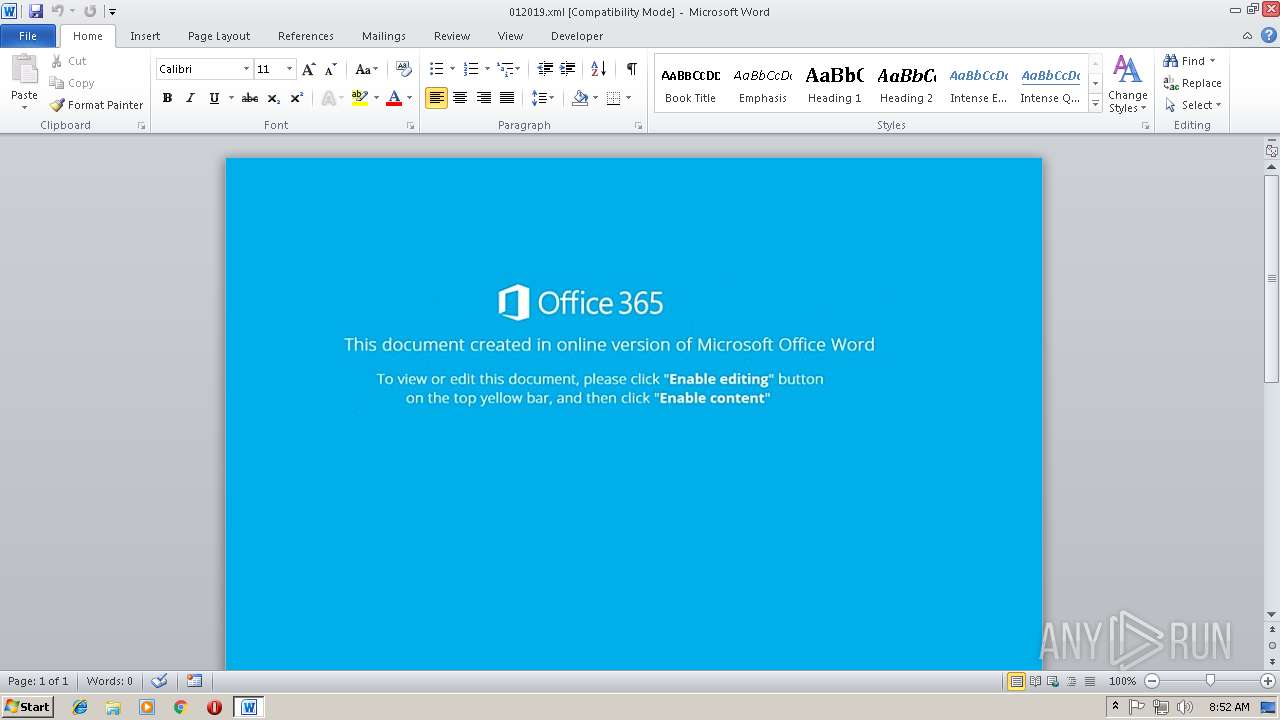Image resolution: width=1280 pixels, height=720 pixels.
Task: Click the red font color button
Action: [x=394, y=98]
